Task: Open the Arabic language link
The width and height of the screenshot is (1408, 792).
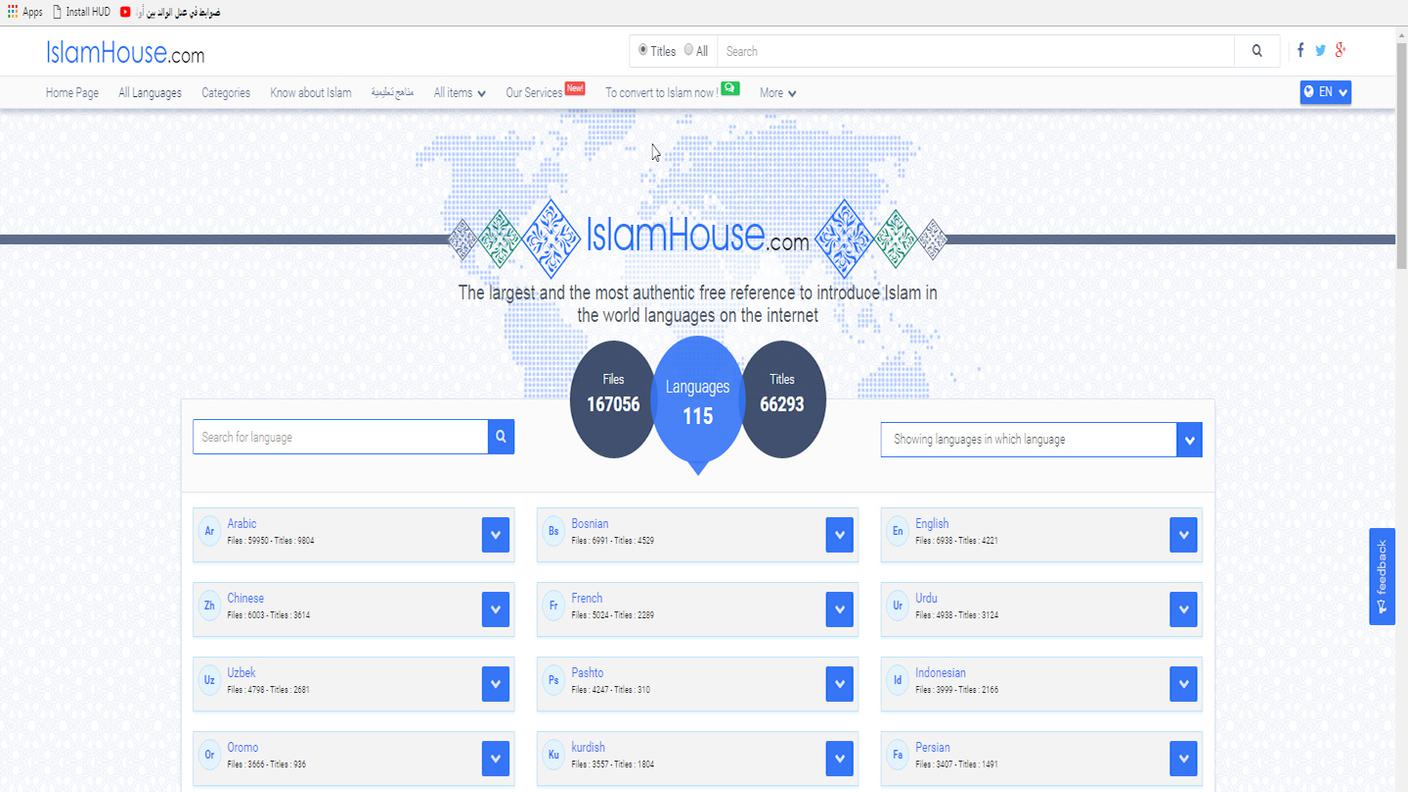Action: click(x=242, y=523)
